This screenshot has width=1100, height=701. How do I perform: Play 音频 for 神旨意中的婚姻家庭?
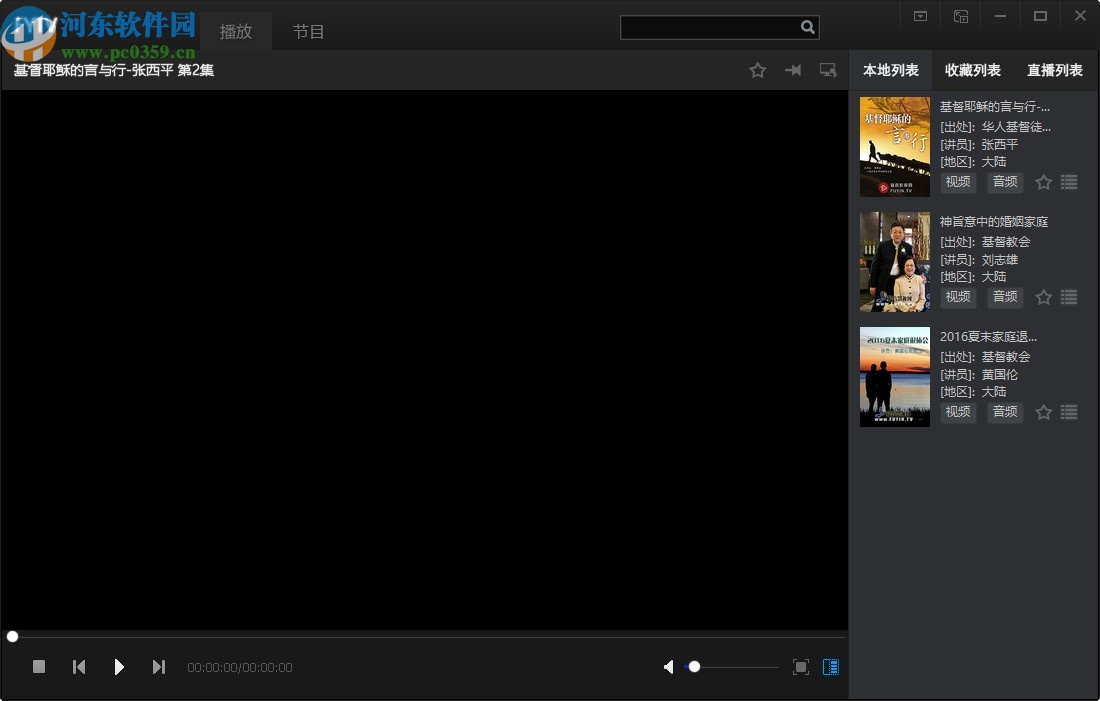[x=1005, y=297]
